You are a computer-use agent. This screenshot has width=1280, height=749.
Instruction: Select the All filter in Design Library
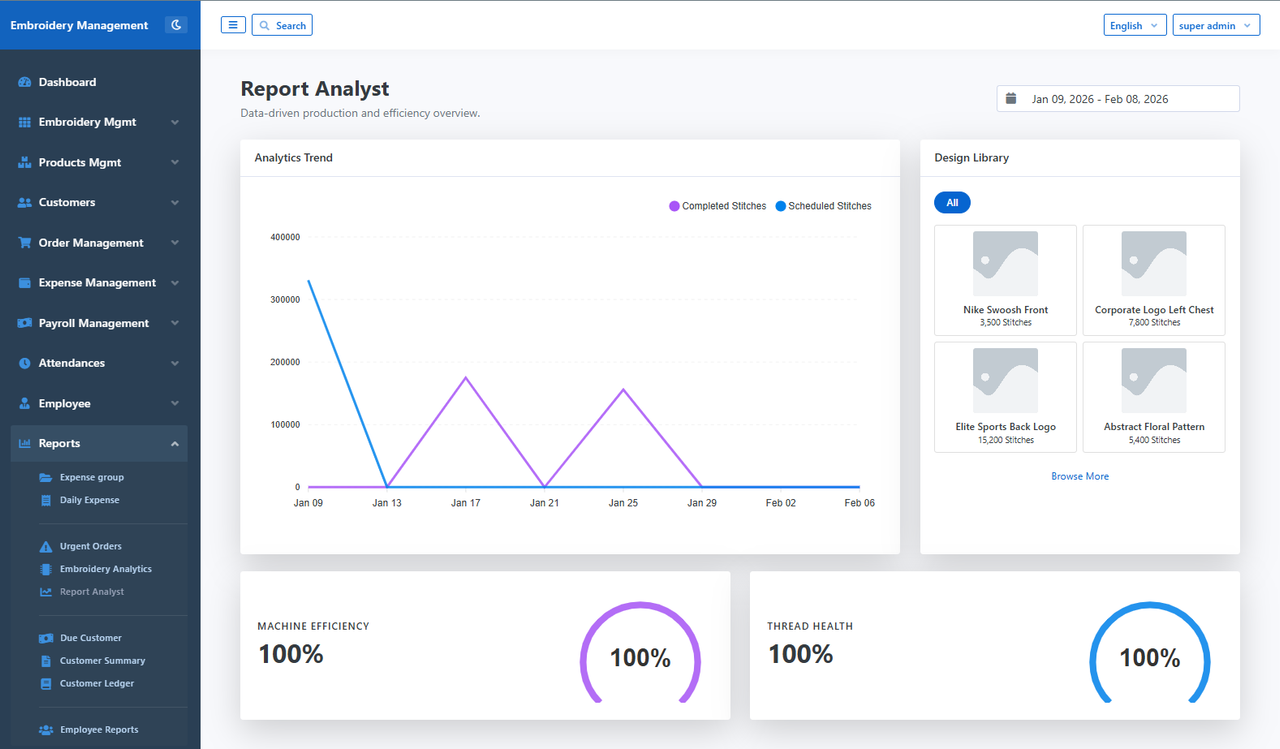[x=952, y=203]
